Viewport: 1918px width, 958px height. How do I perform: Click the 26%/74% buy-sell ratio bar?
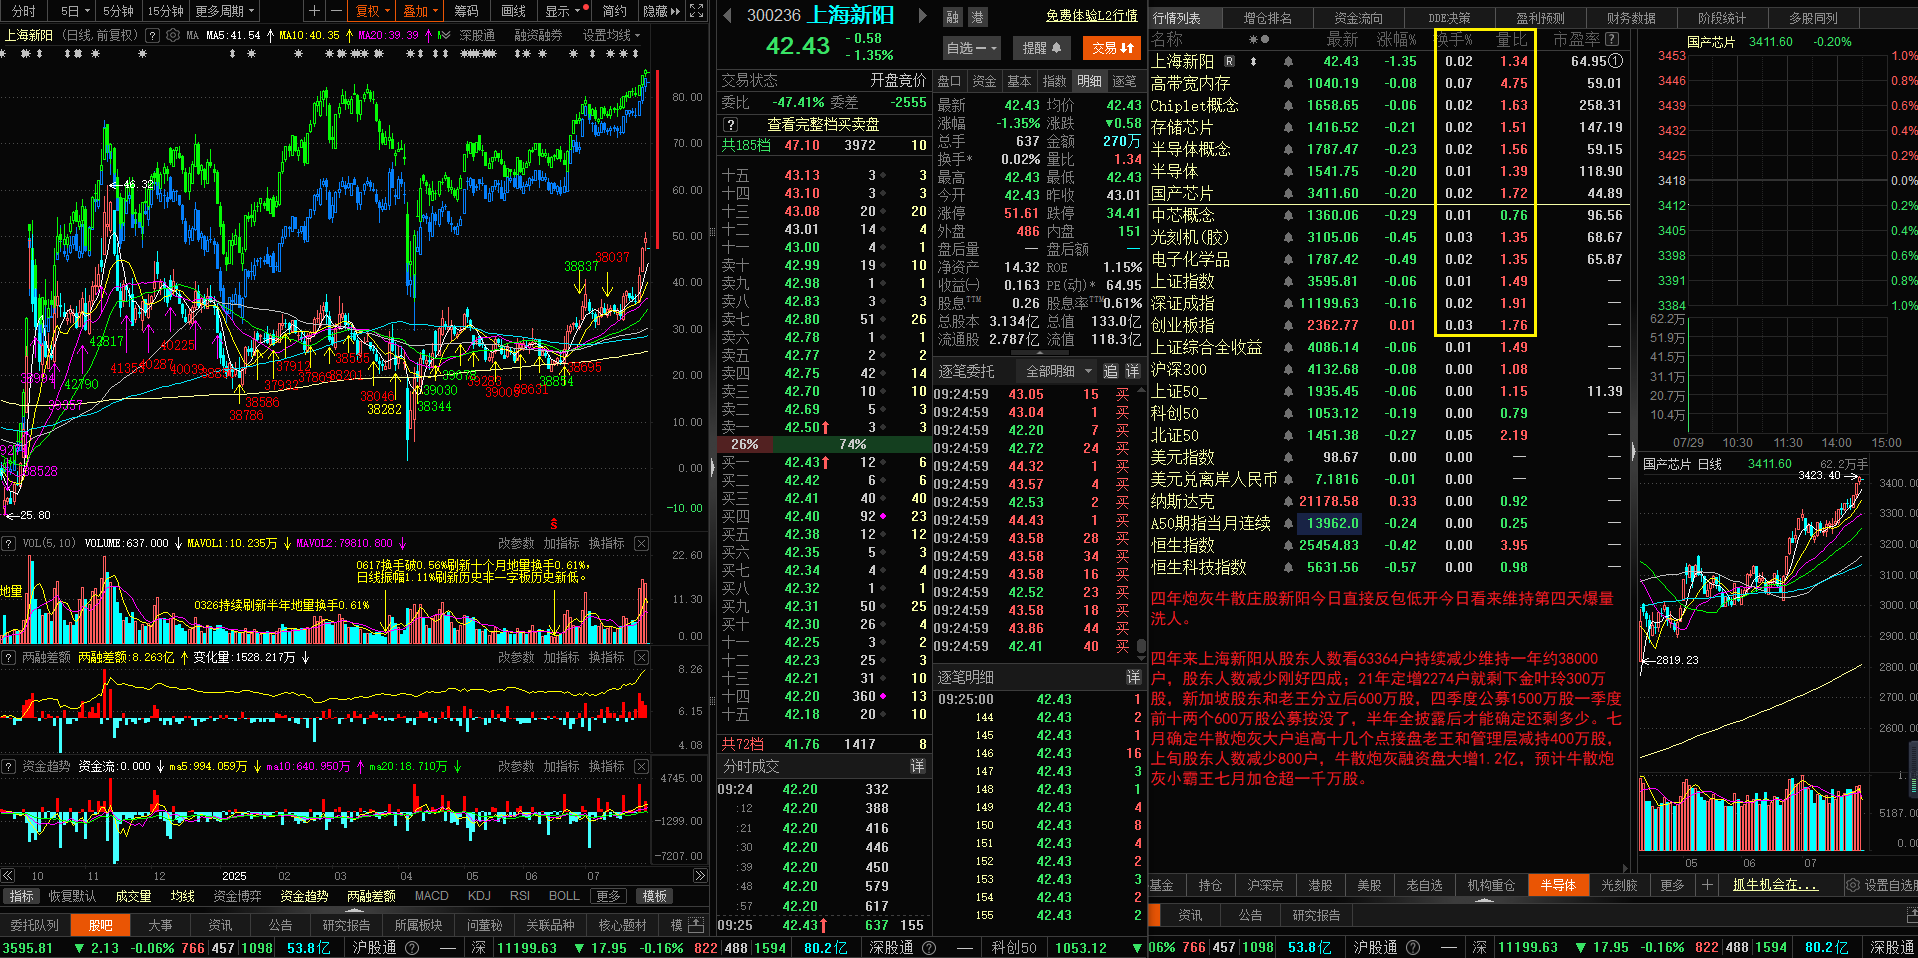click(824, 444)
